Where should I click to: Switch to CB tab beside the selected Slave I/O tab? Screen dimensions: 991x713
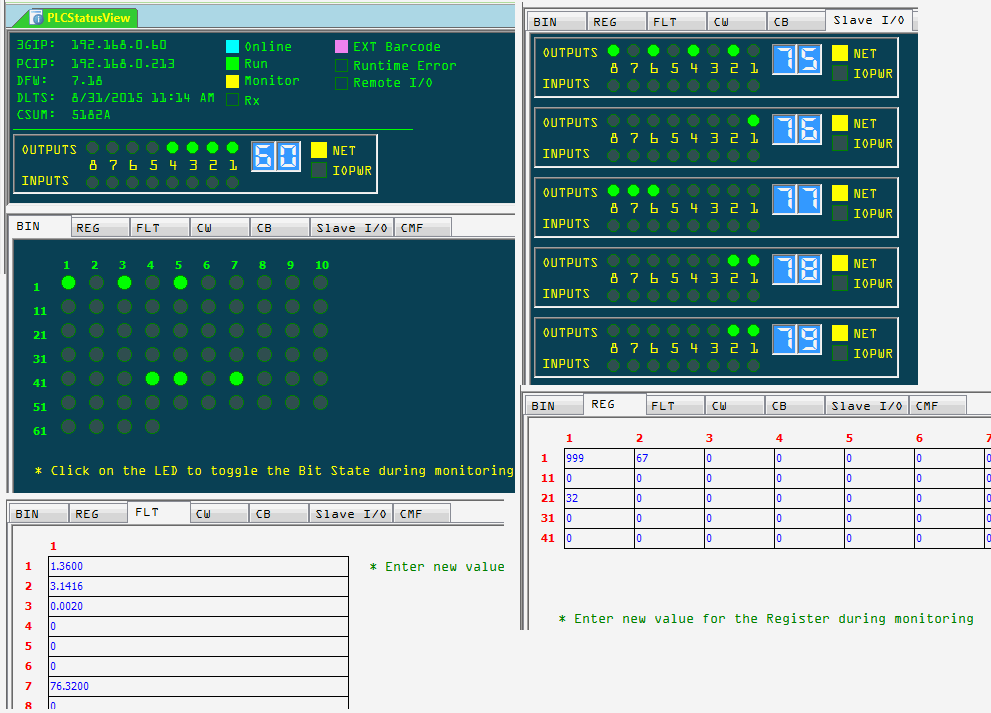(x=795, y=22)
